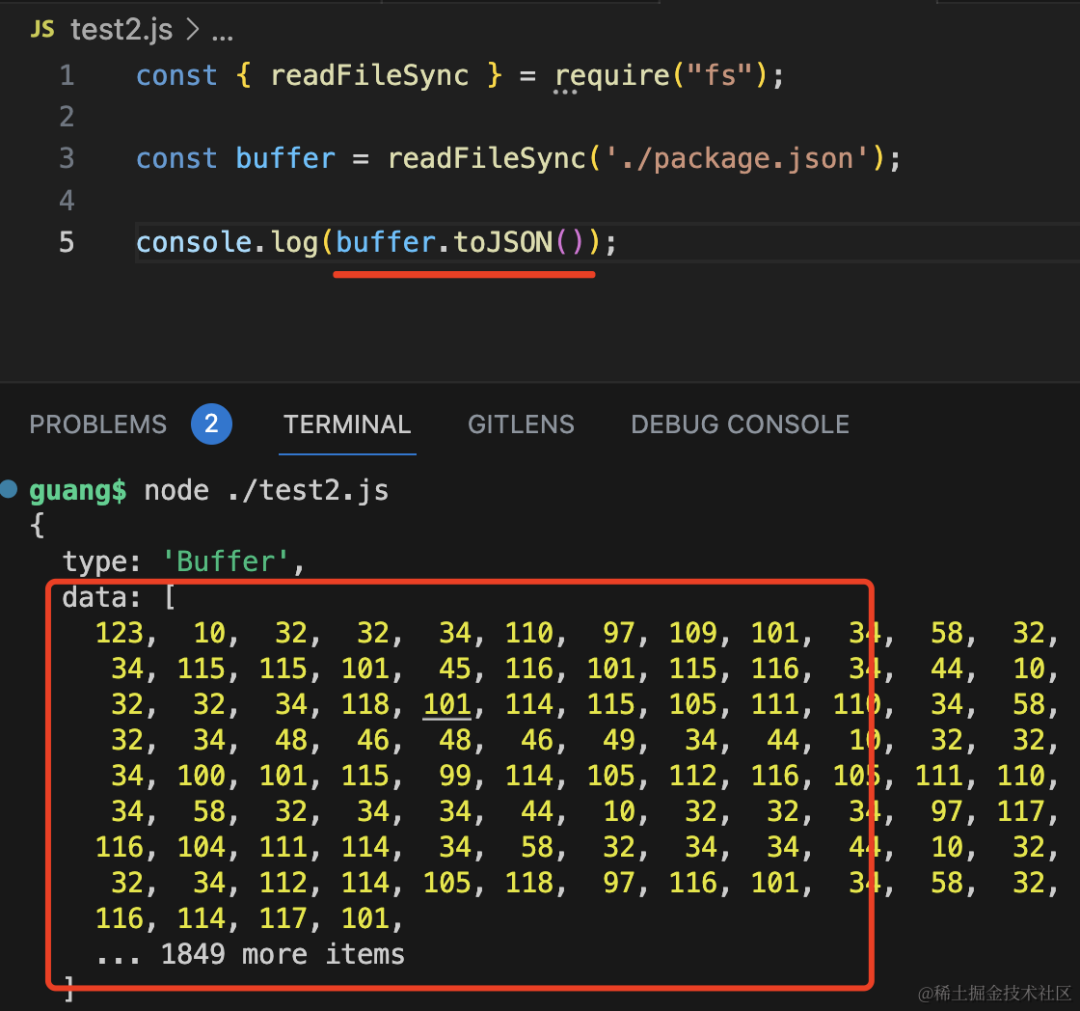The height and width of the screenshot is (1011, 1080).
Task: Click the problems count badge 2
Action: tap(211, 424)
